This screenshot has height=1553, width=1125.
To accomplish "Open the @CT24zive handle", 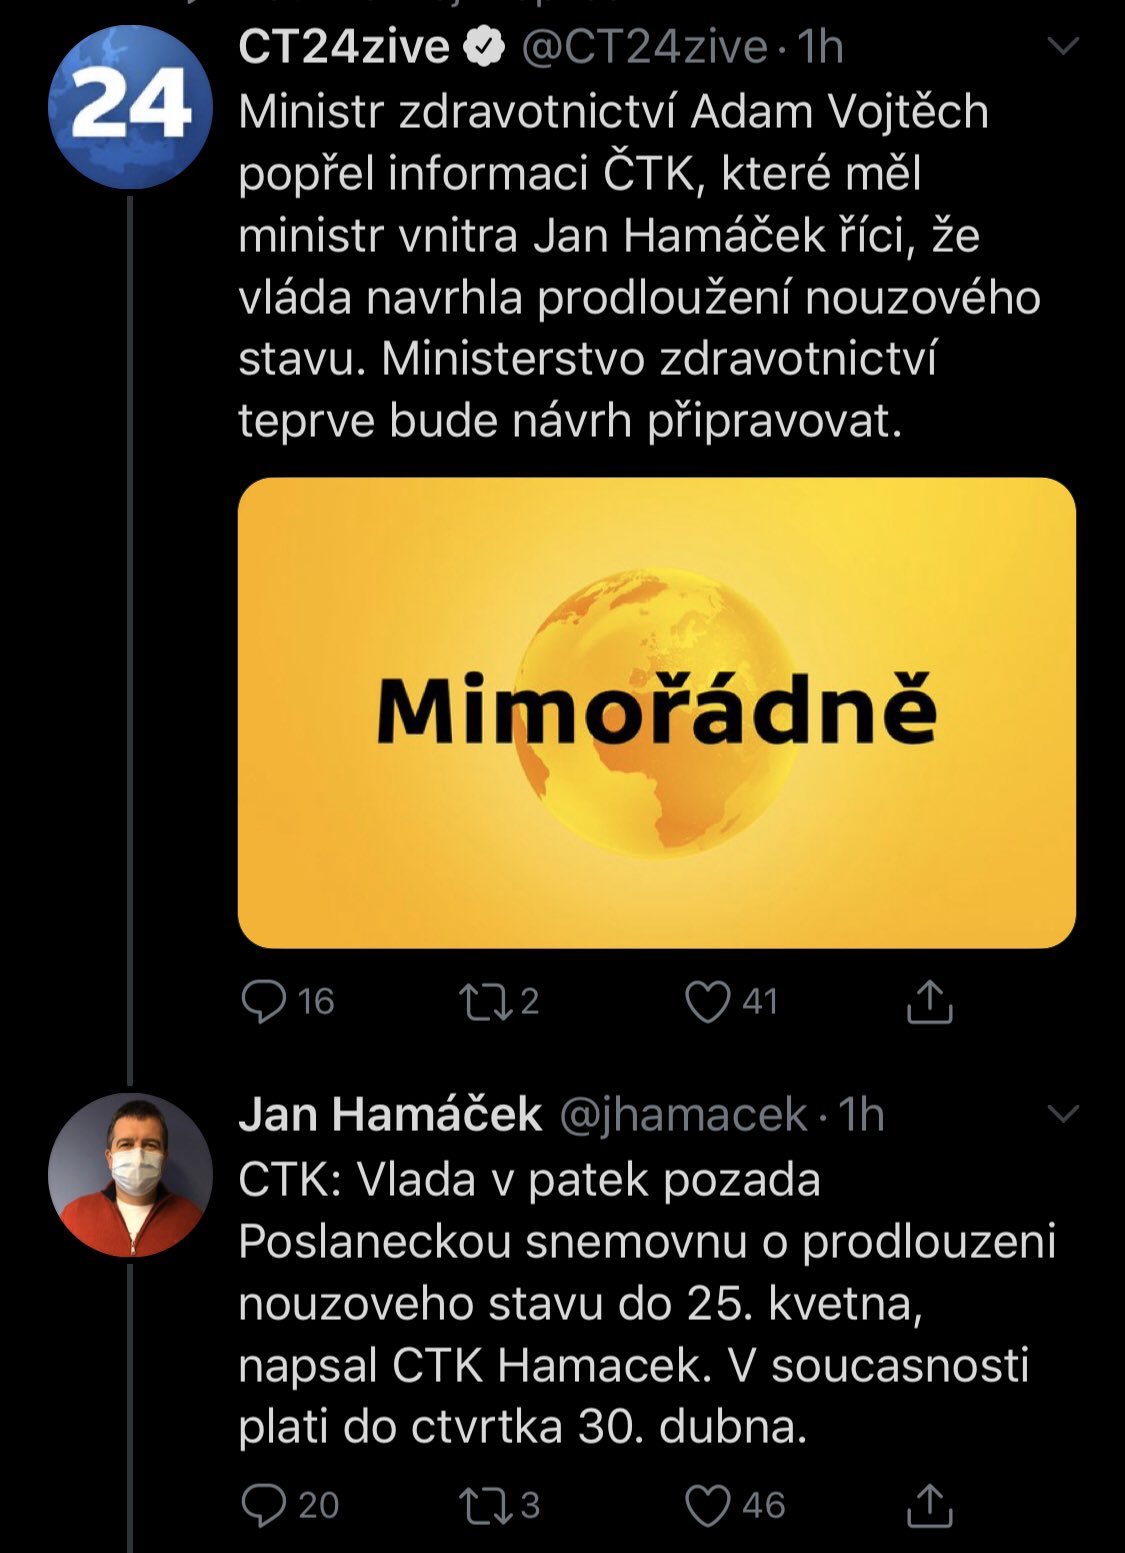I will (x=644, y=47).
